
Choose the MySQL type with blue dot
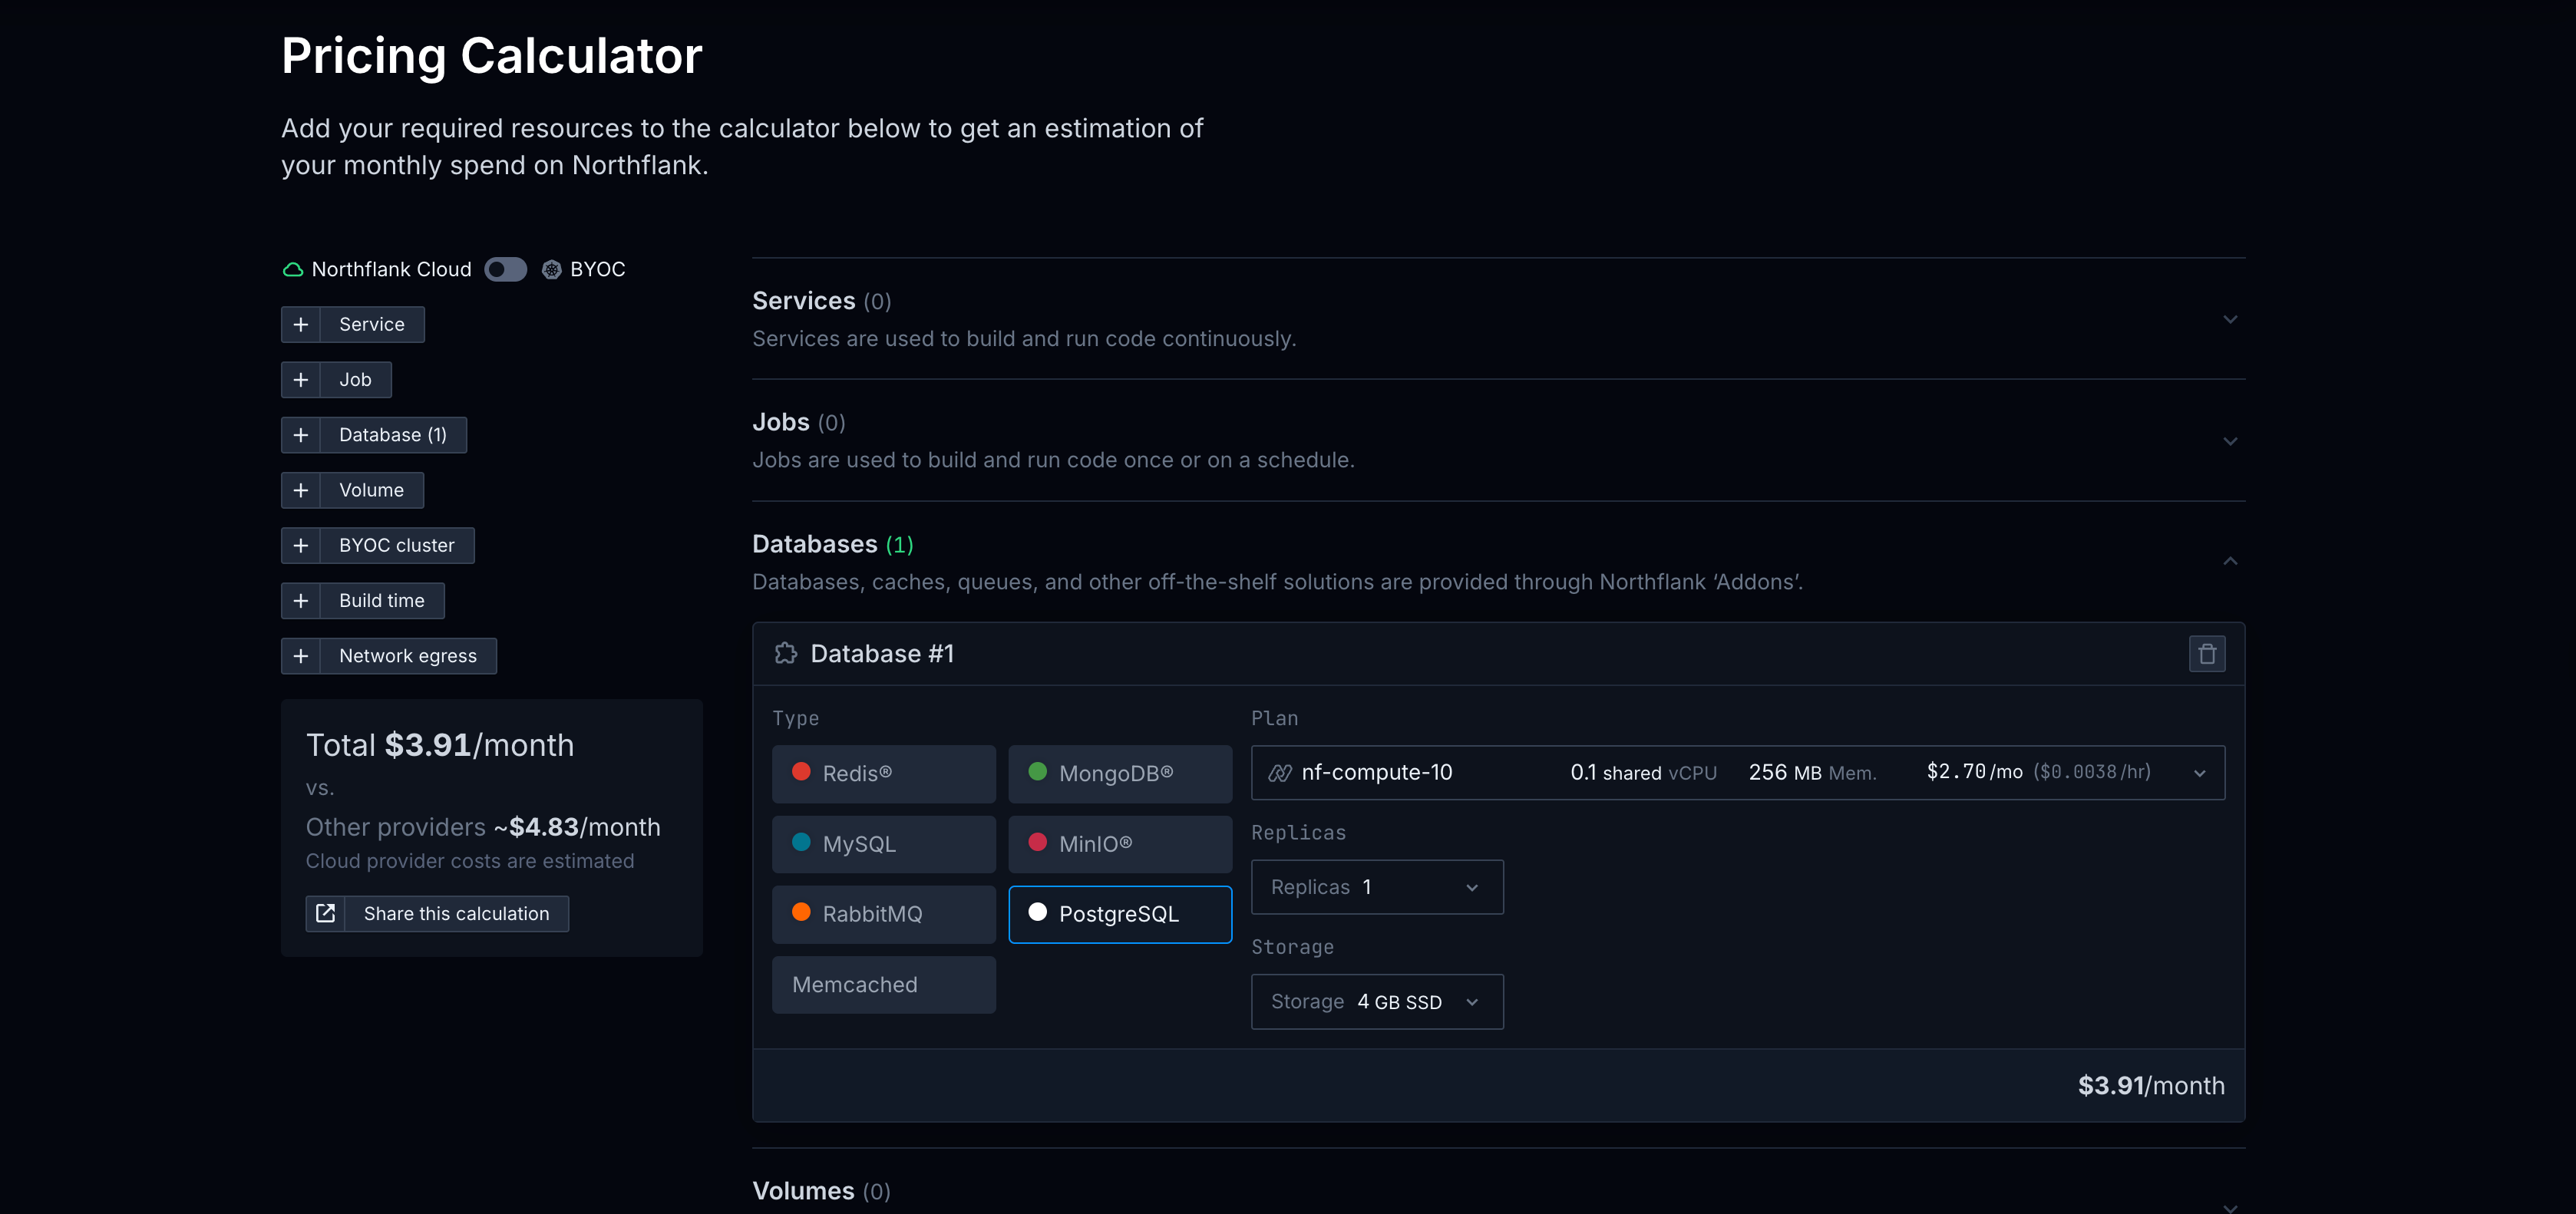tap(883, 843)
